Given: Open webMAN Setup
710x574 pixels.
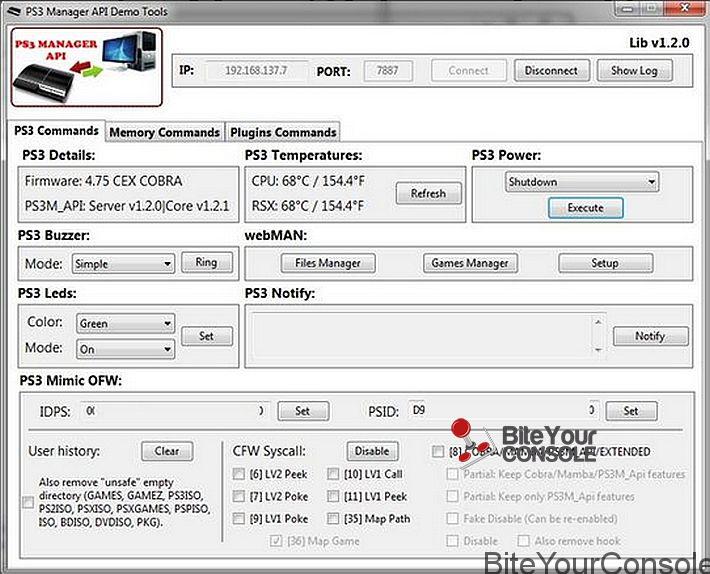Looking at the screenshot, I should coord(605,263).
